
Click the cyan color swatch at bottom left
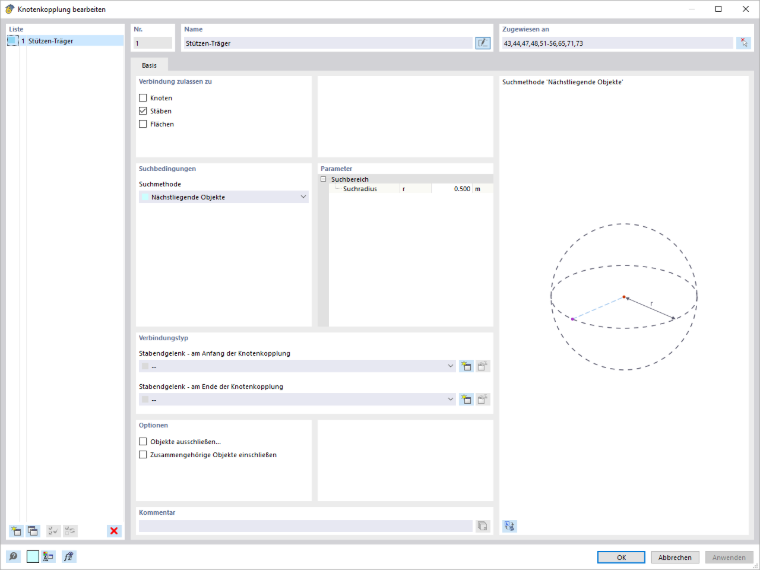[x=32, y=556]
